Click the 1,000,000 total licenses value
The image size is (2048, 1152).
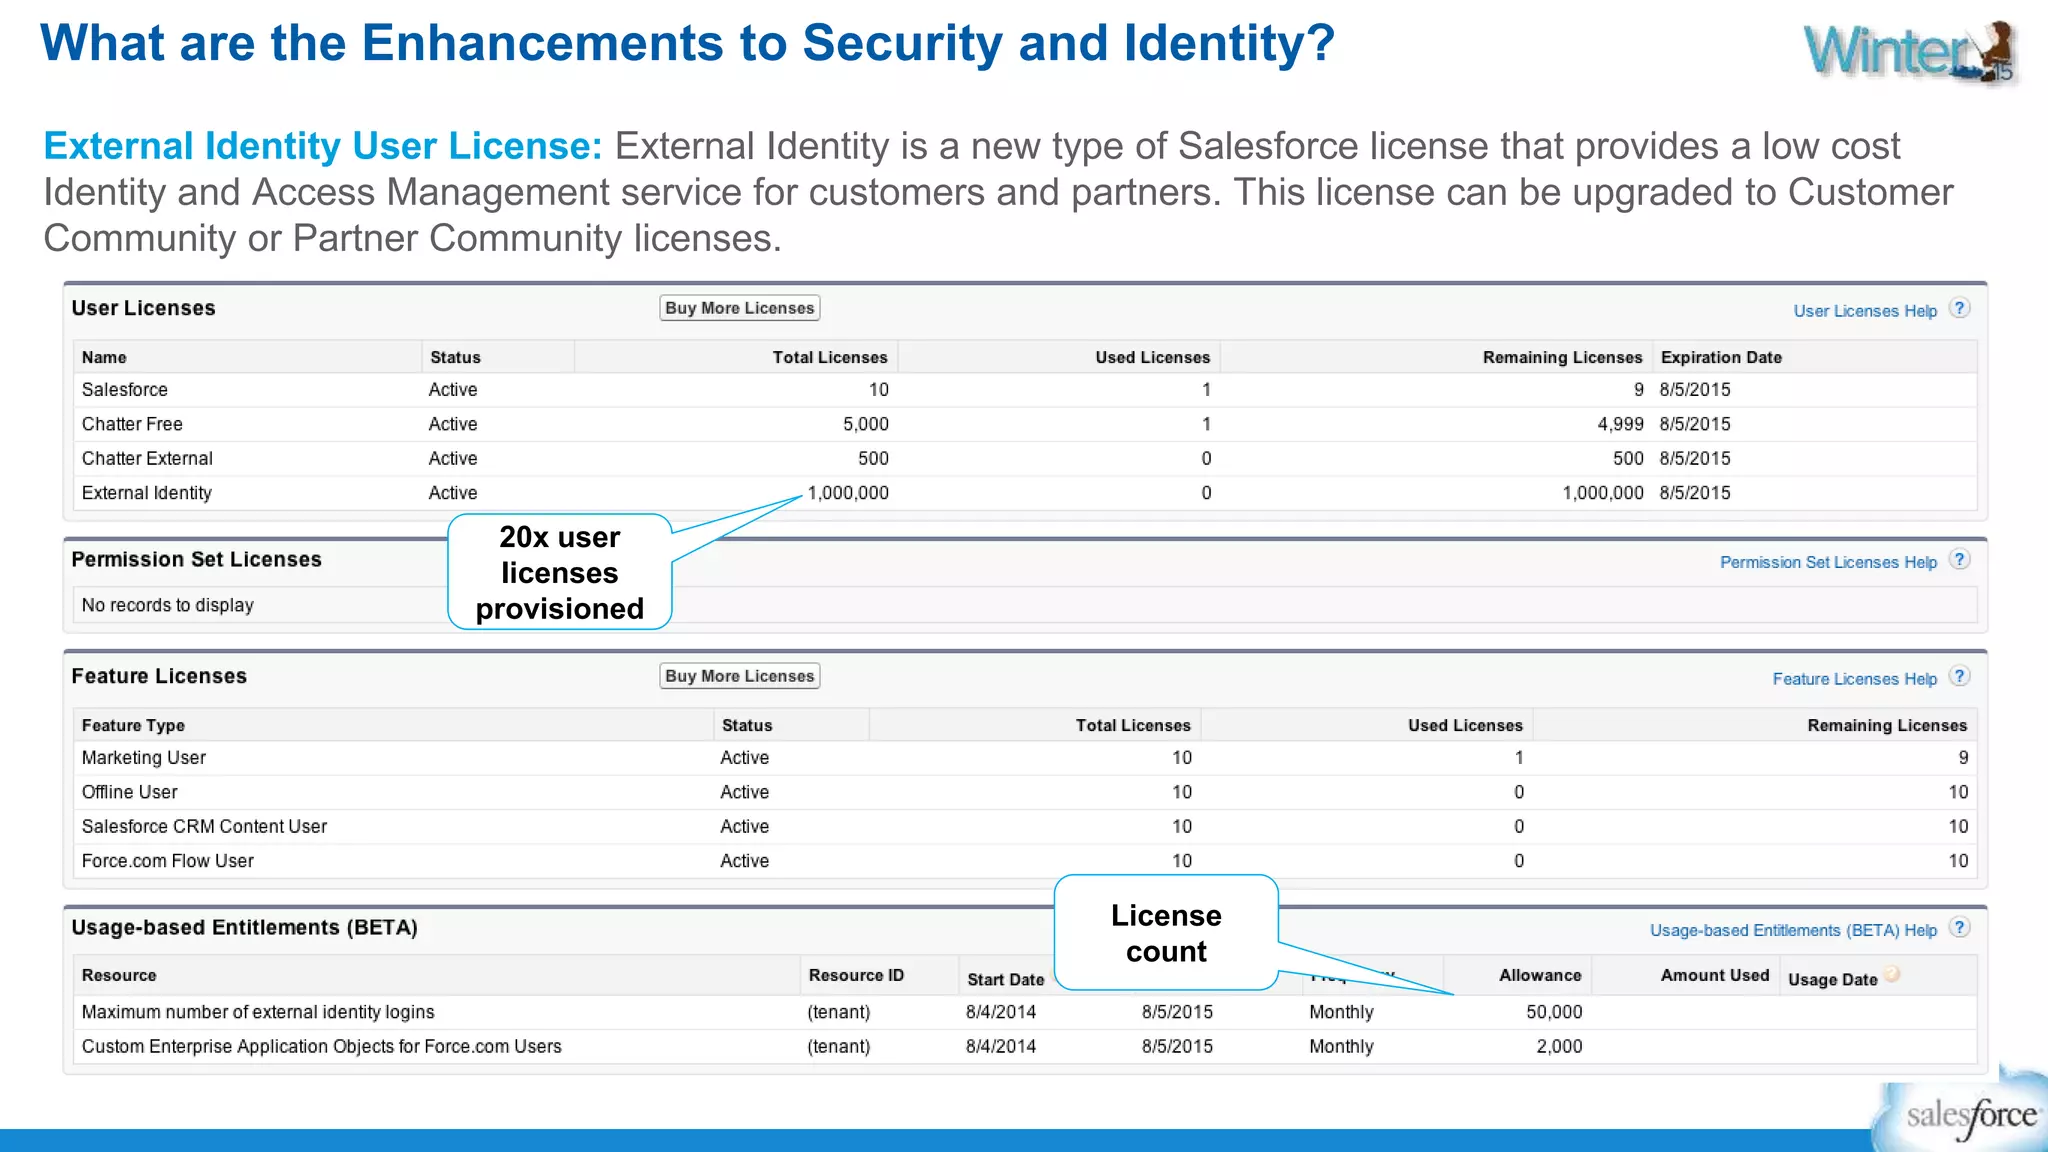point(848,493)
